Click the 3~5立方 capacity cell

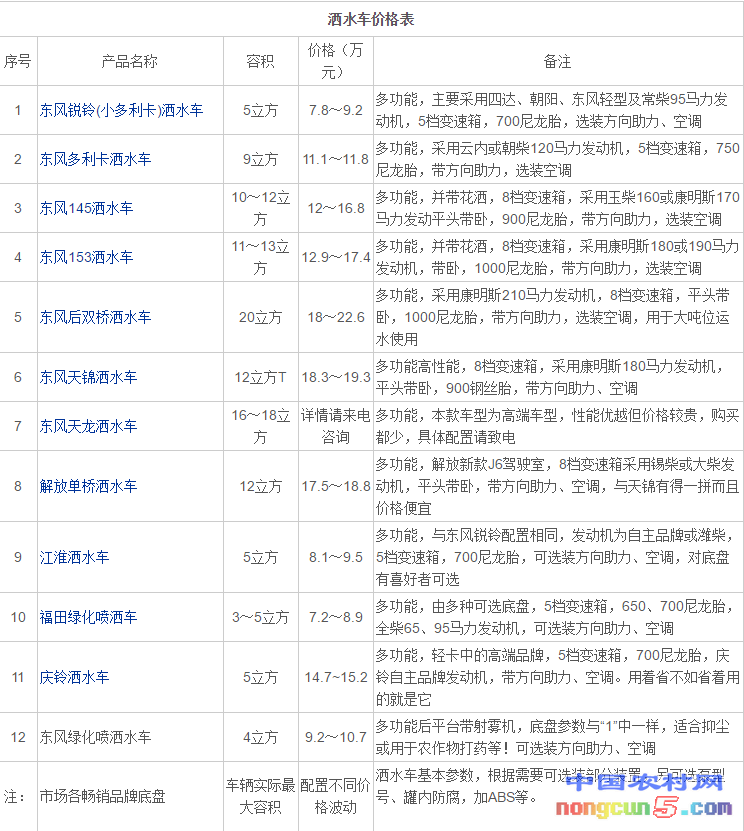[260, 617]
